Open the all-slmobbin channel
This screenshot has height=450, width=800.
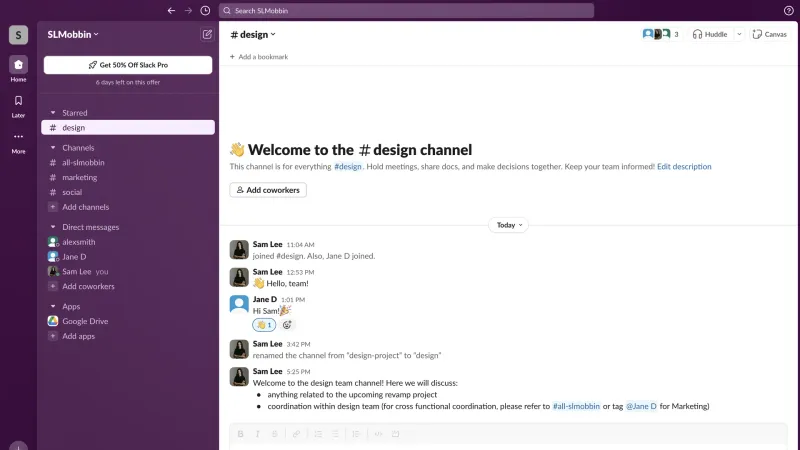pos(128,162)
